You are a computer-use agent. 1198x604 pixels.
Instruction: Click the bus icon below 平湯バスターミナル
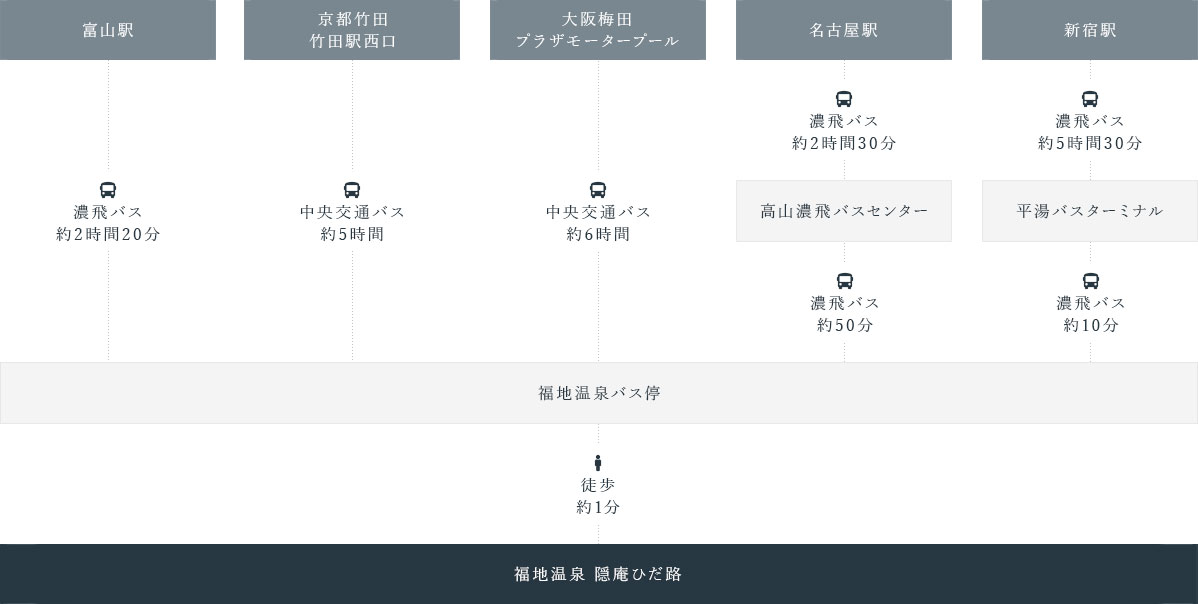coord(1091,281)
